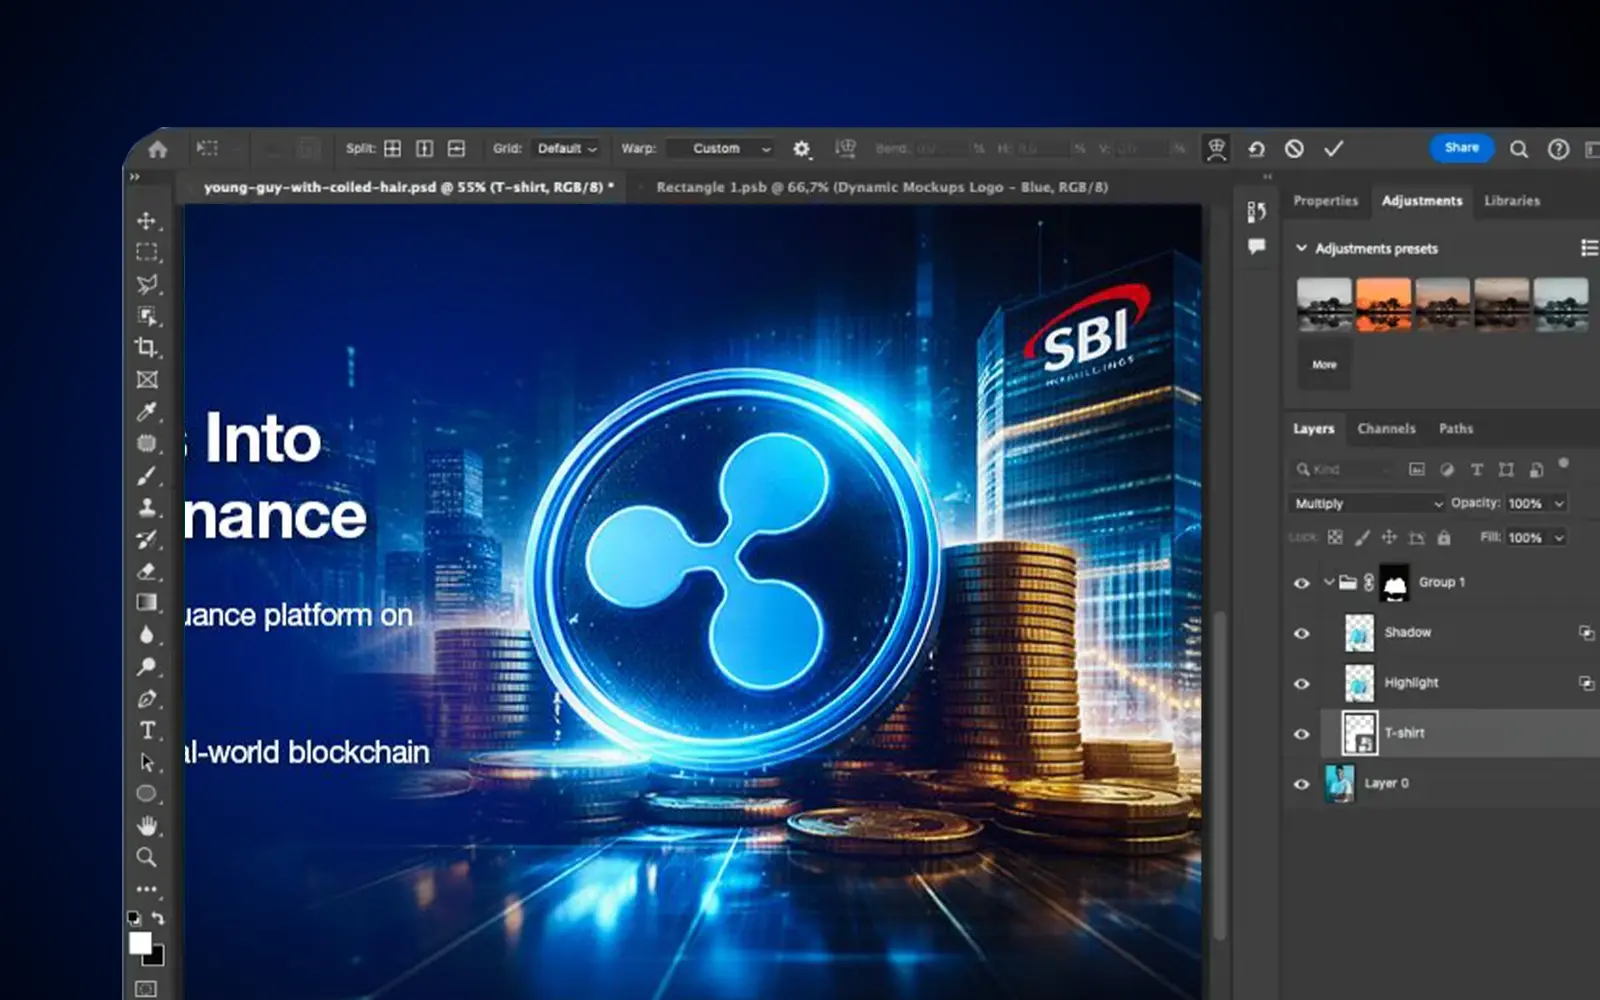Split the warp crosswise
Image resolution: width=1600 pixels, height=1000 pixels.
point(393,148)
